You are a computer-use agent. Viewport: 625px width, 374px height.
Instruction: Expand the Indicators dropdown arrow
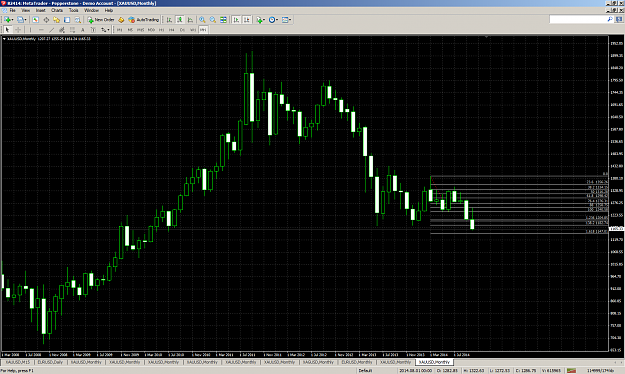[264, 20]
